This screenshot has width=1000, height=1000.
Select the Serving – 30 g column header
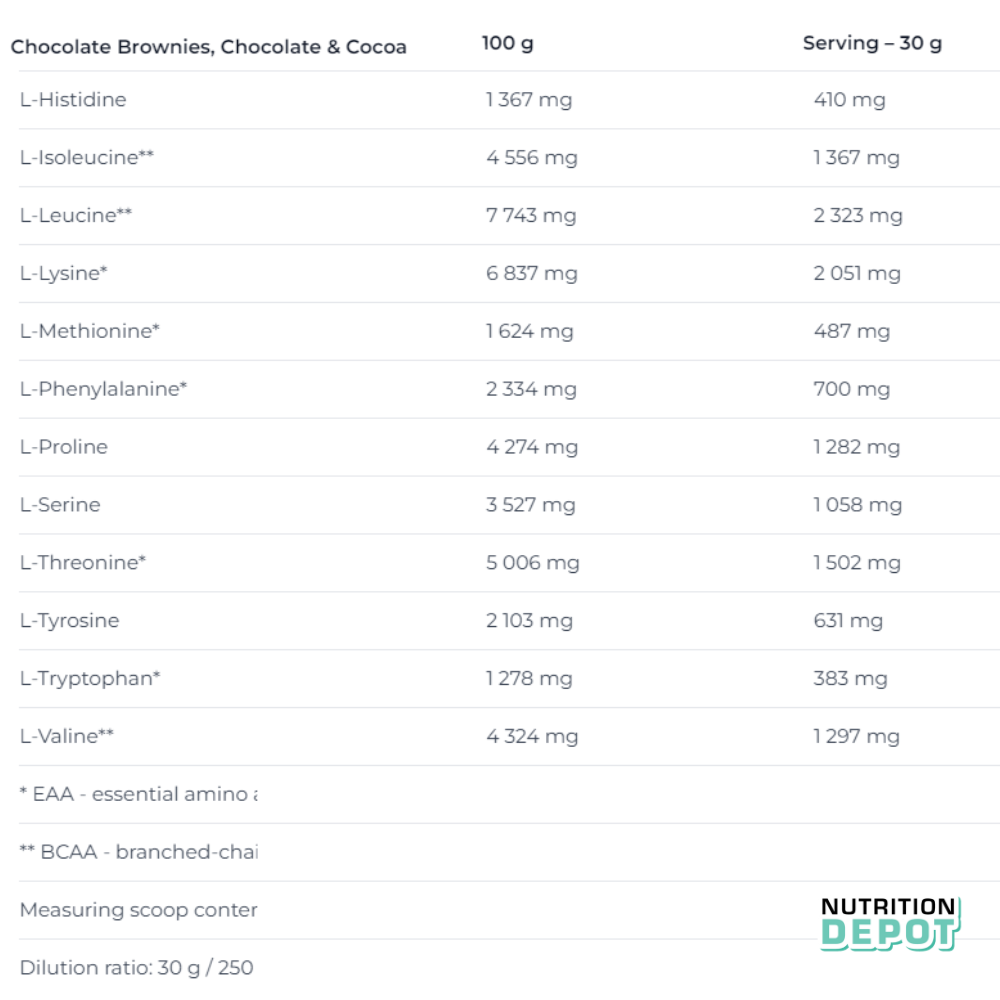(x=872, y=43)
